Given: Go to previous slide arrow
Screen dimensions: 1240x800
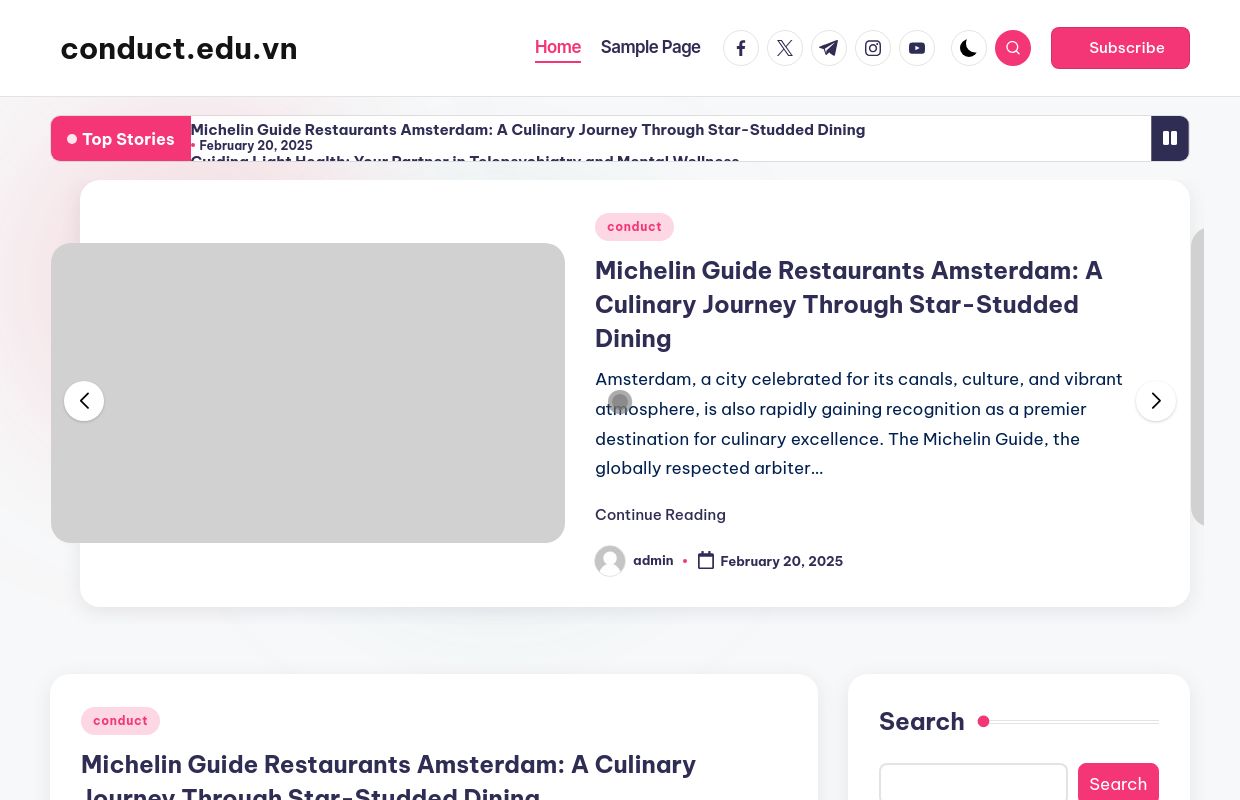Looking at the screenshot, I should (84, 401).
